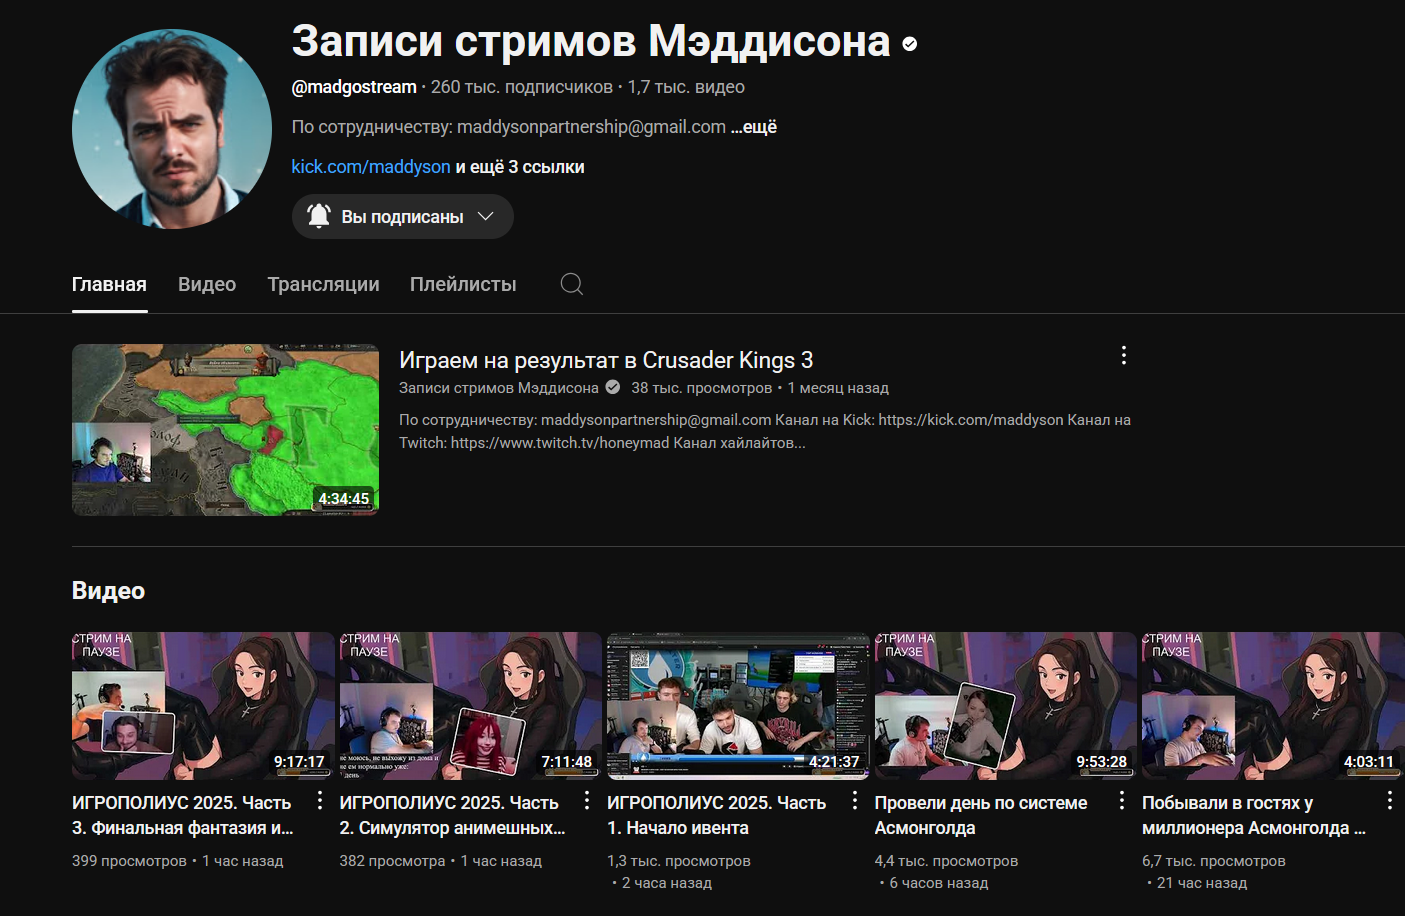The width and height of the screenshot is (1405, 916).
Task: Click the verified badge next to the channel title
Action: (x=910, y=44)
